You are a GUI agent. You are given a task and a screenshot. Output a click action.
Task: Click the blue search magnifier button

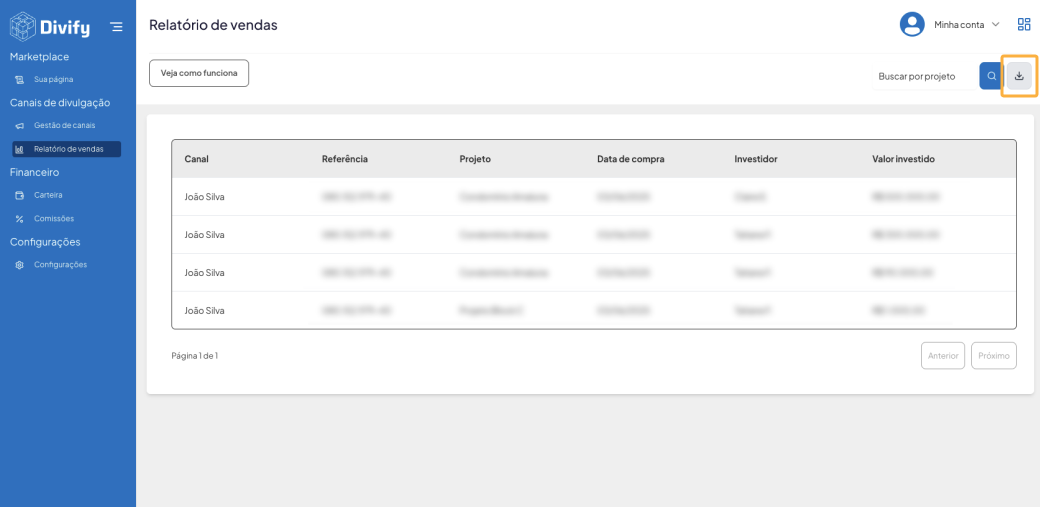tap(991, 76)
